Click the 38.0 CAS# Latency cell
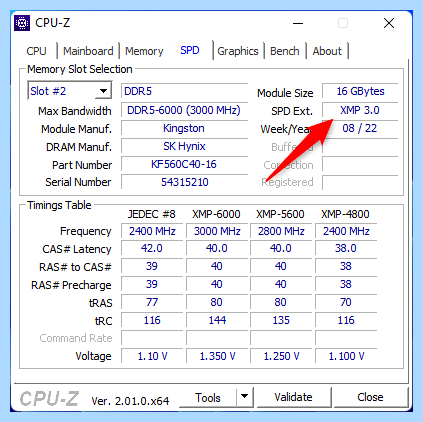Screen dimensions: 423x422 (x=346, y=248)
